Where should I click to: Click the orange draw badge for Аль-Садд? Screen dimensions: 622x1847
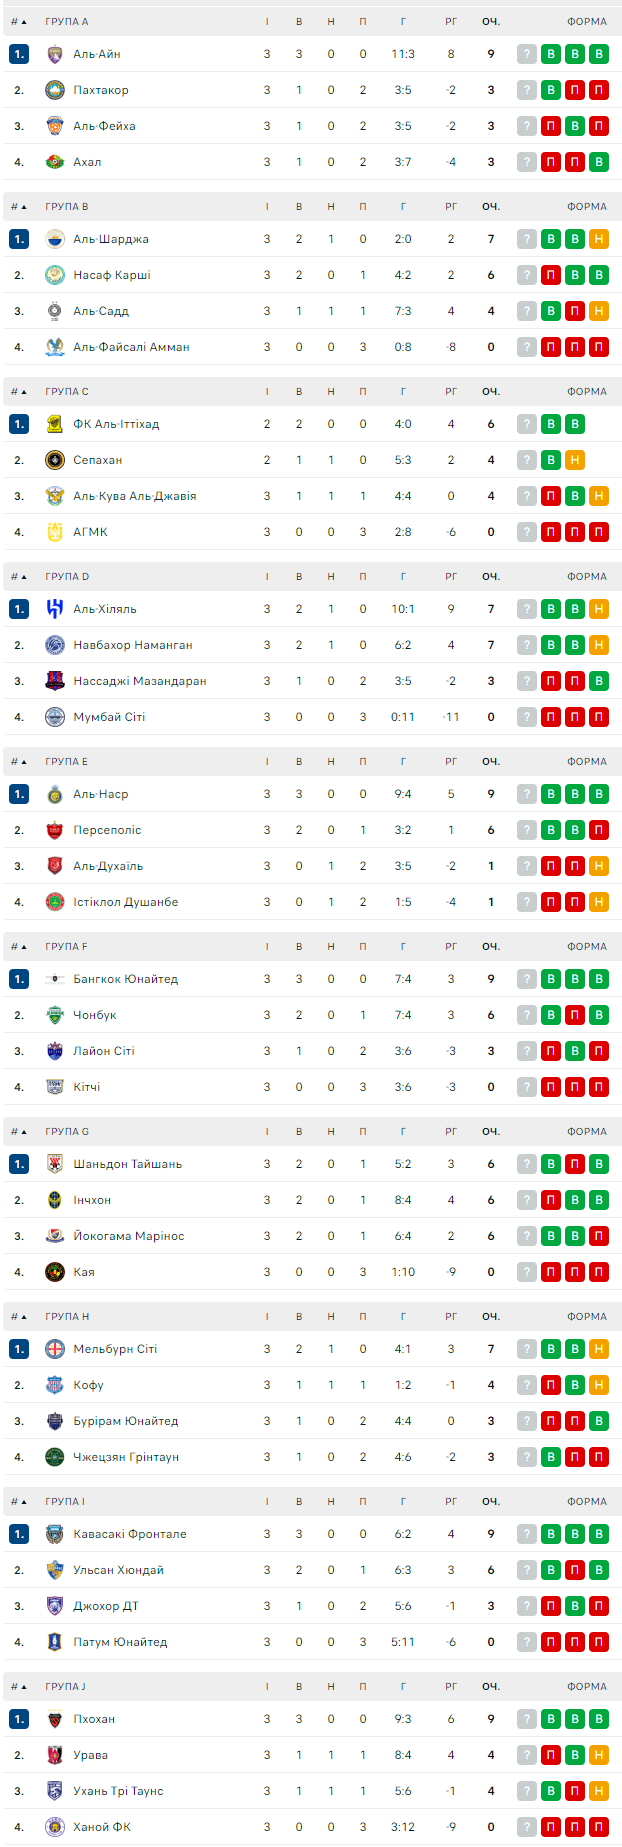tap(599, 311)
